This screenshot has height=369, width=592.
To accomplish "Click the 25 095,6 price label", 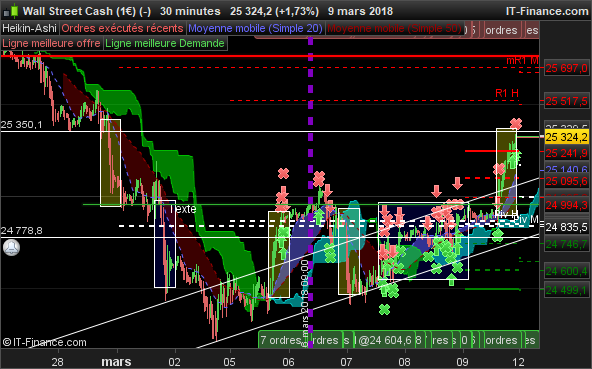I will point(566,181).
